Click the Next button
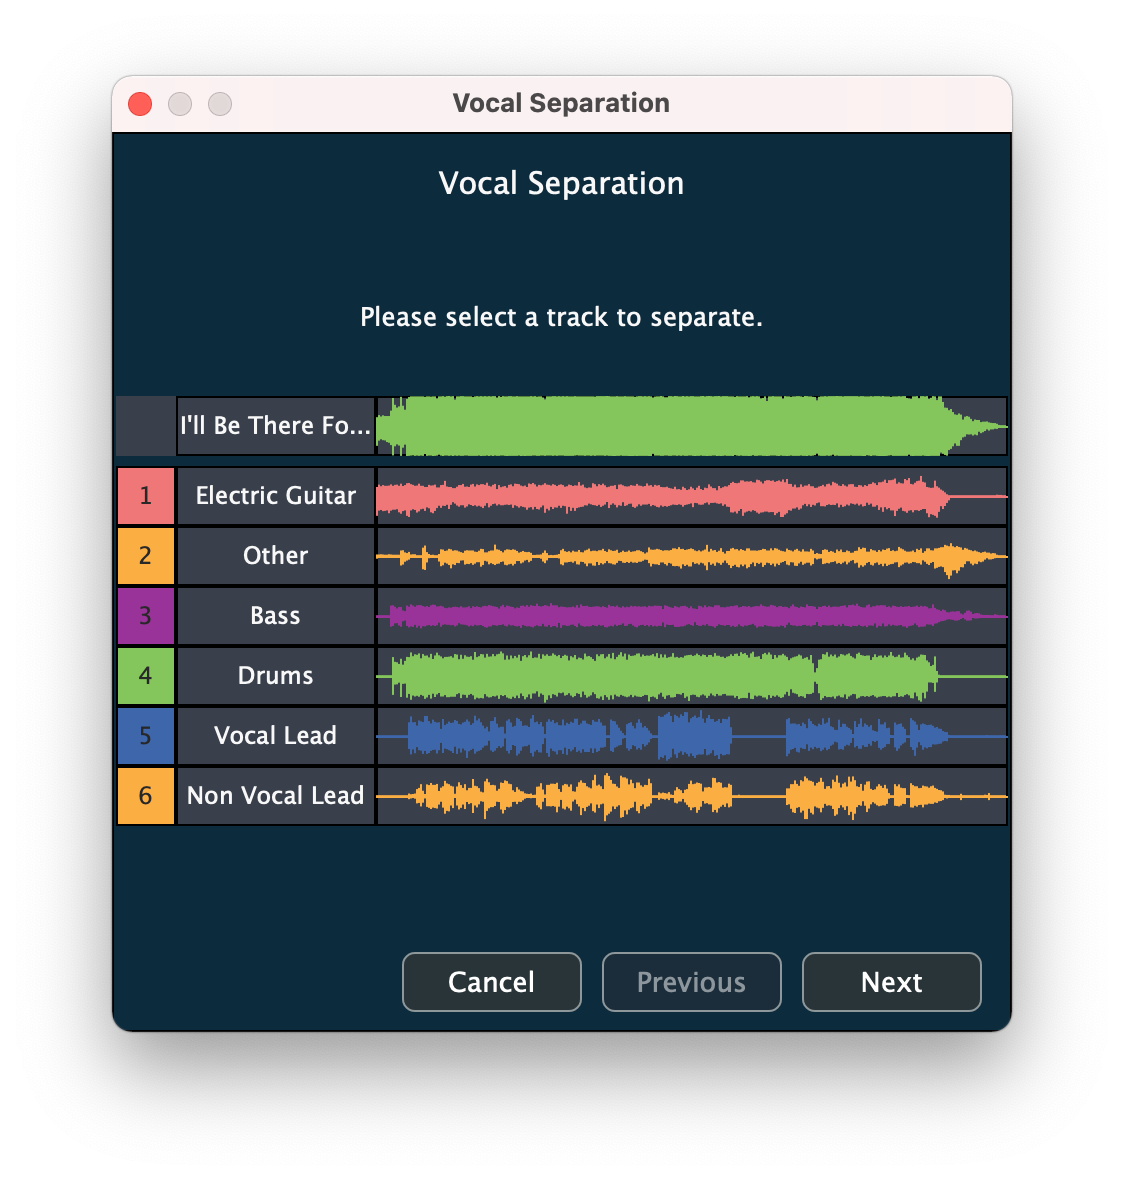This screenshot has height=1180, width=1124. pyautogui.click(x=891, y=982)
